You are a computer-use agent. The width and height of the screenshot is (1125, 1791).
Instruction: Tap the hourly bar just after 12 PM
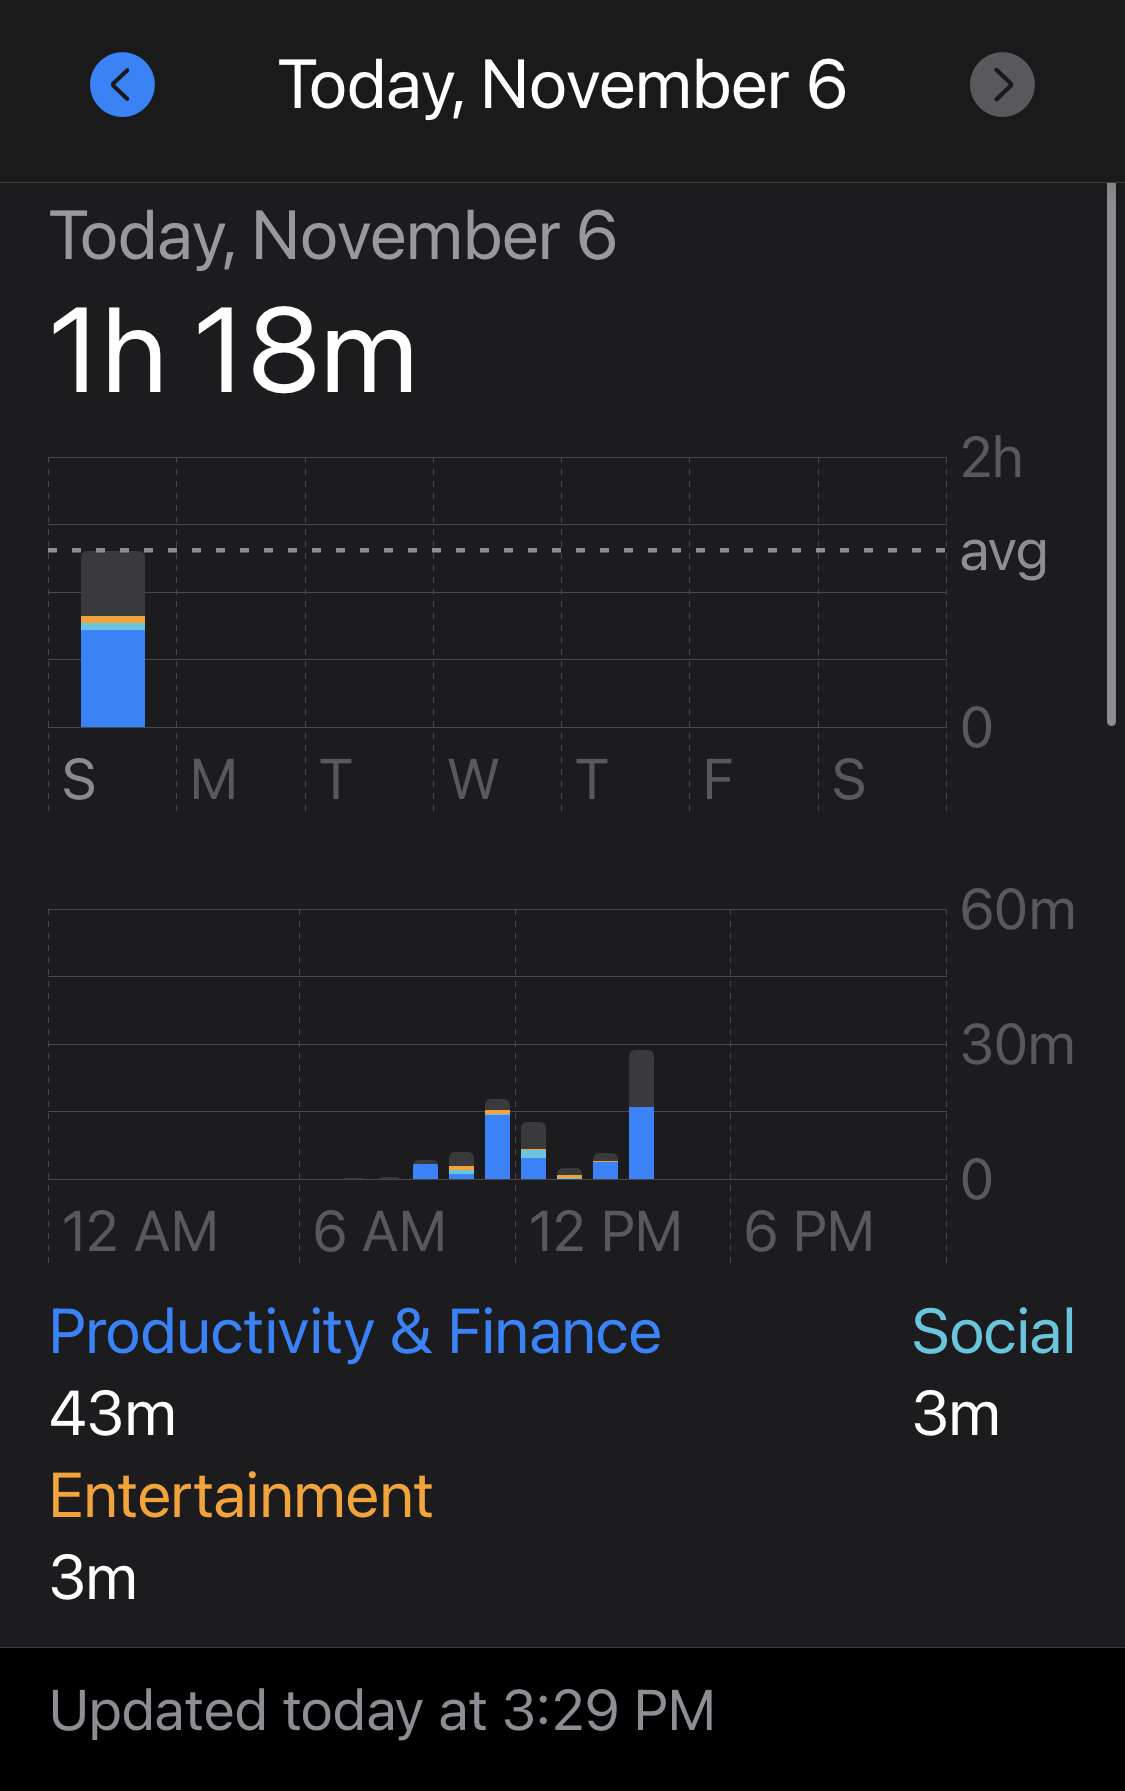[x=533, y=1150]
